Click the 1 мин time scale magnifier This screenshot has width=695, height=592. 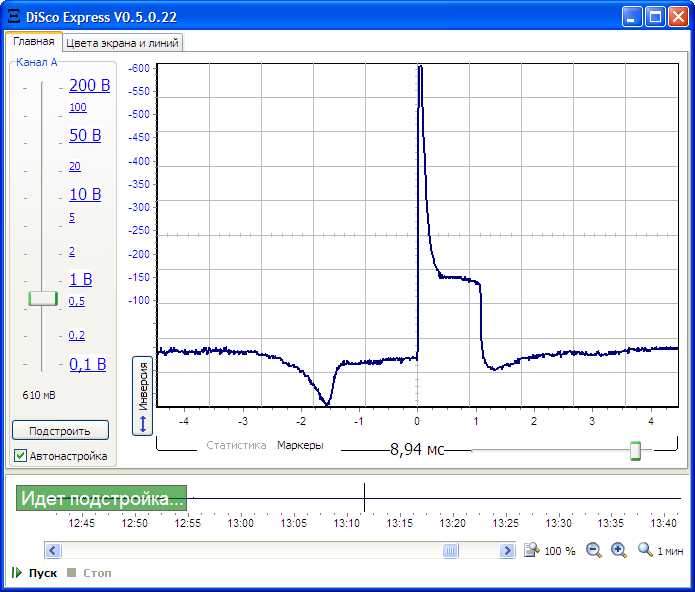(x=645, y=550)
